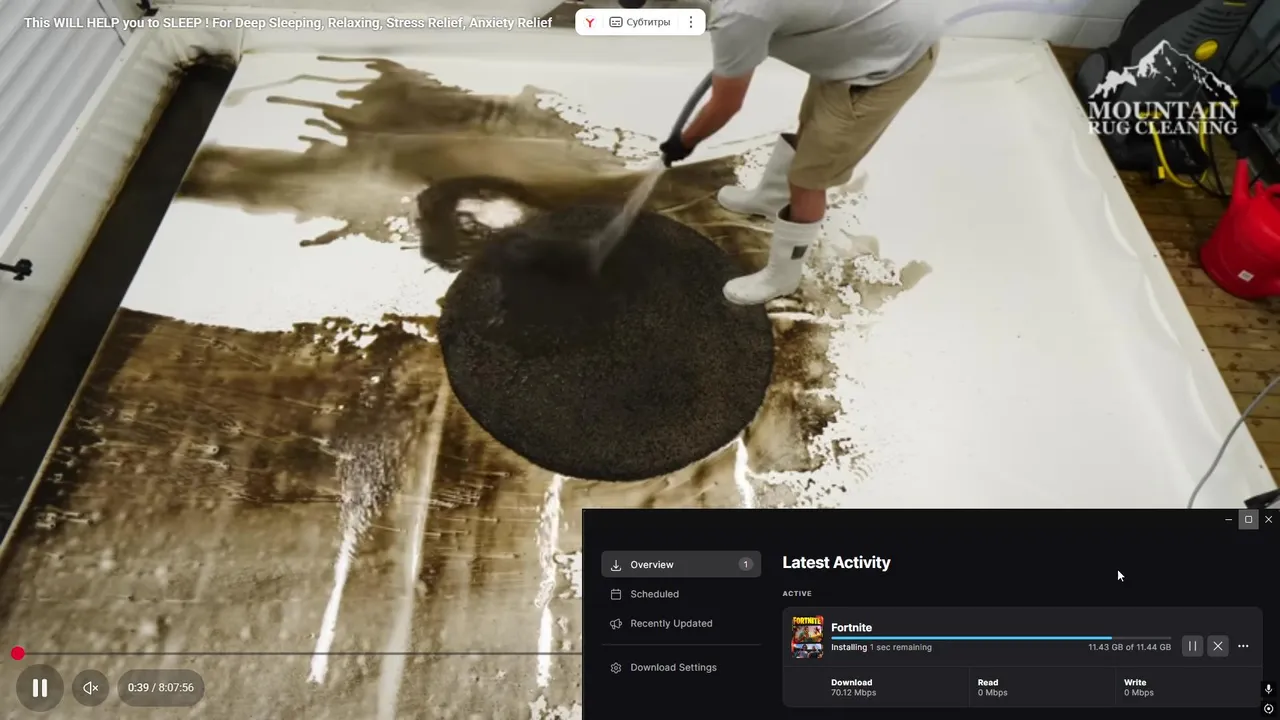Click the Read 0 Mbps stat

[992, 687]
